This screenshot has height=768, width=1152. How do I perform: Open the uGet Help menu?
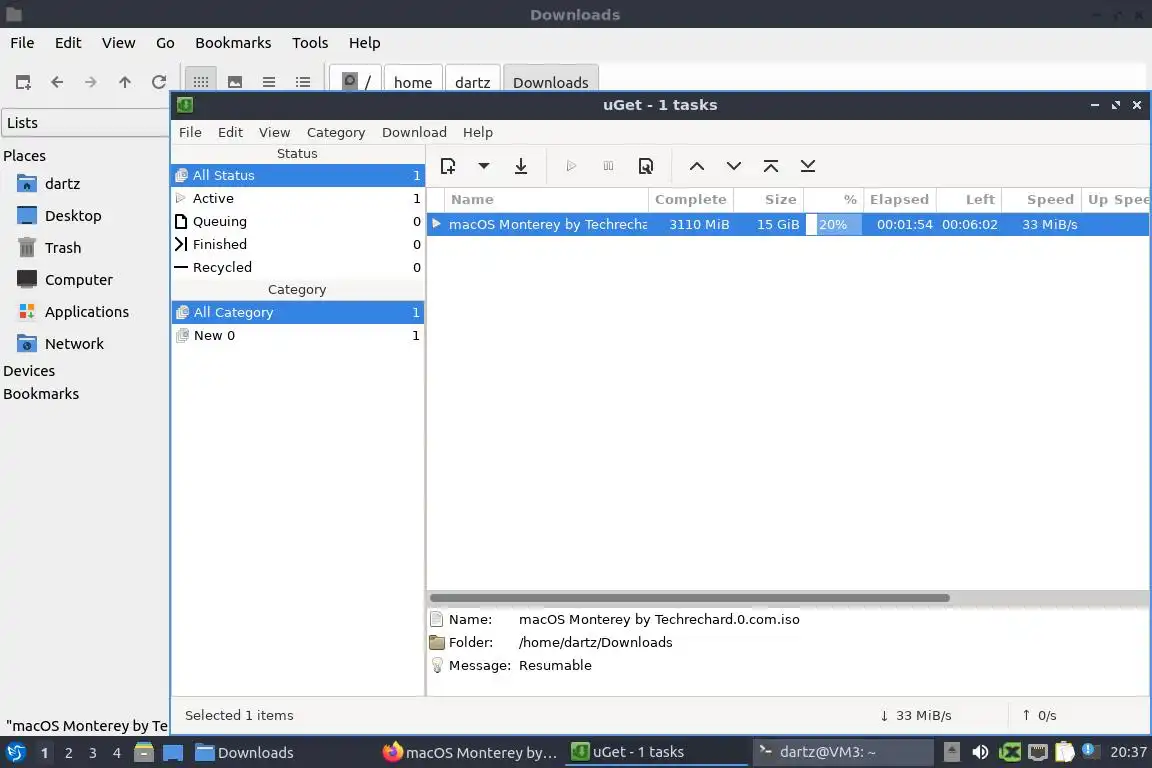point(478,132)
